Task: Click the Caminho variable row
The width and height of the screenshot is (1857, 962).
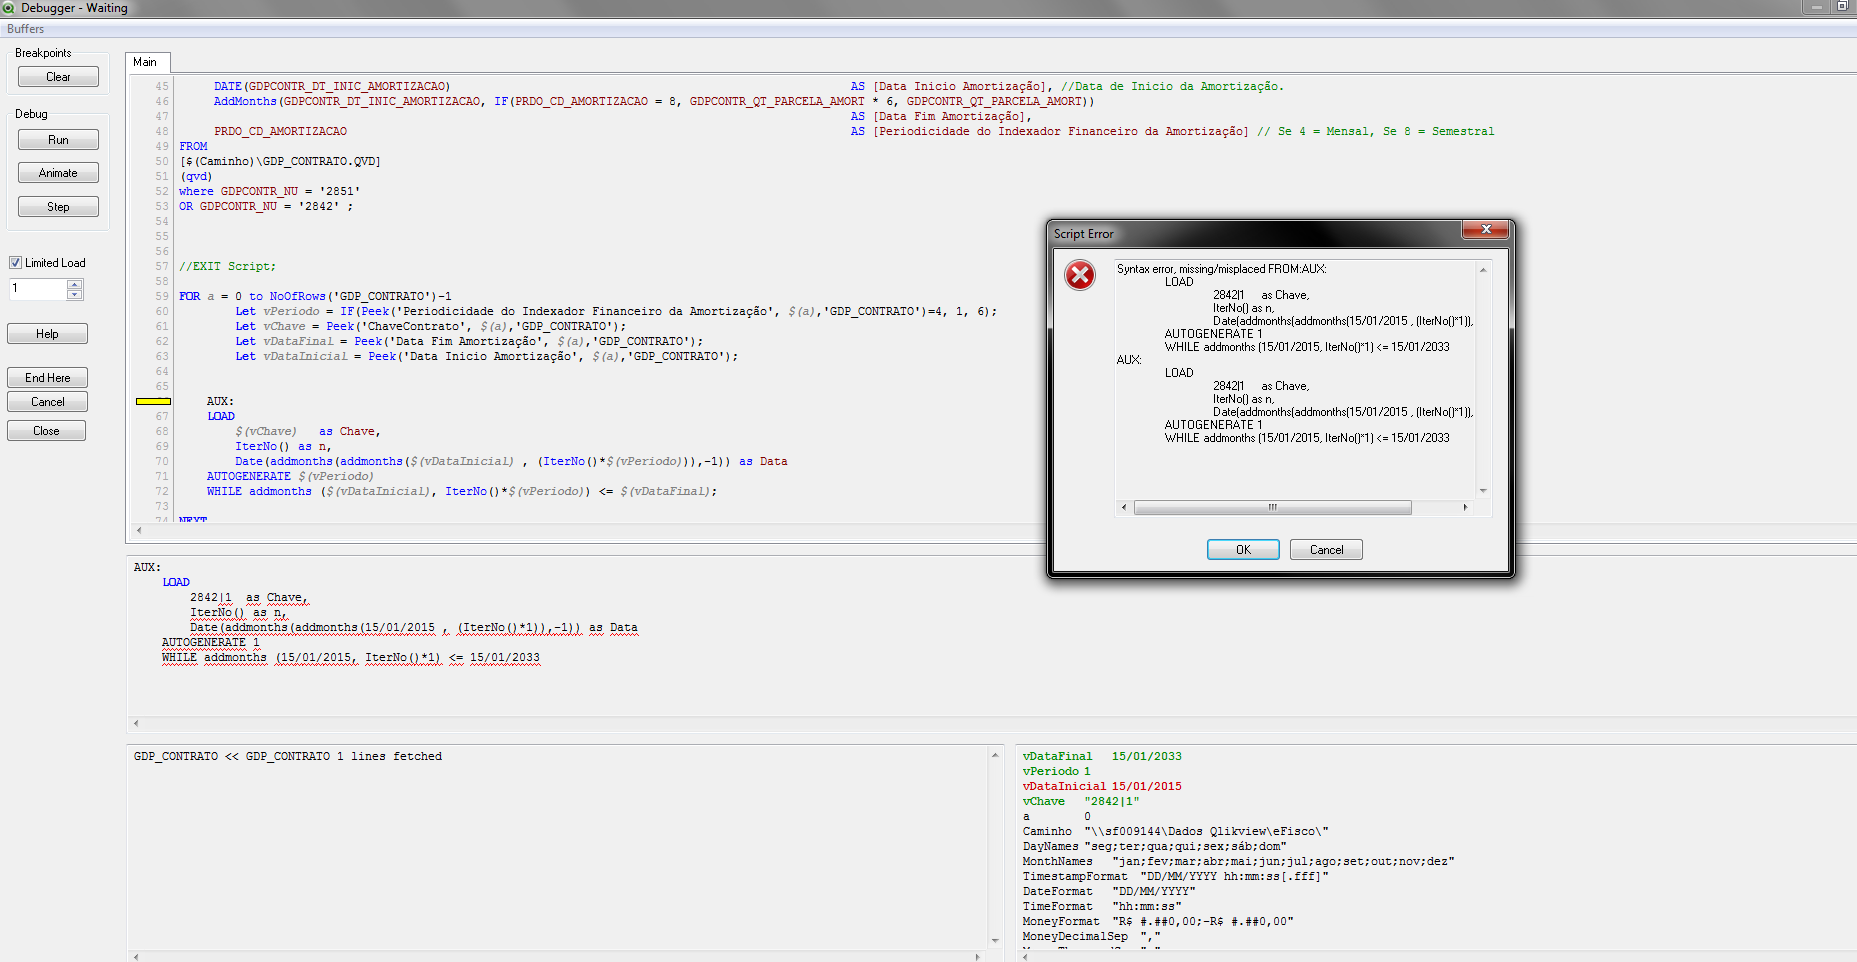Action: 1176,832
